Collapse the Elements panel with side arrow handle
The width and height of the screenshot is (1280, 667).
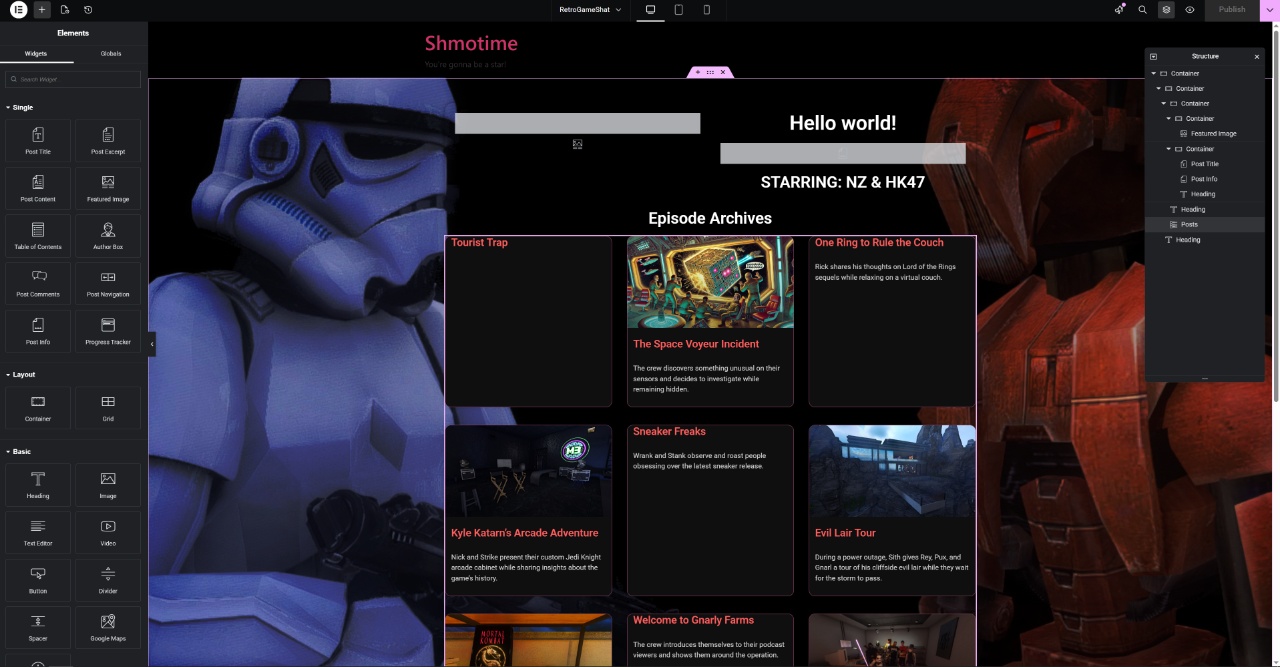click(x=152, y=344)
